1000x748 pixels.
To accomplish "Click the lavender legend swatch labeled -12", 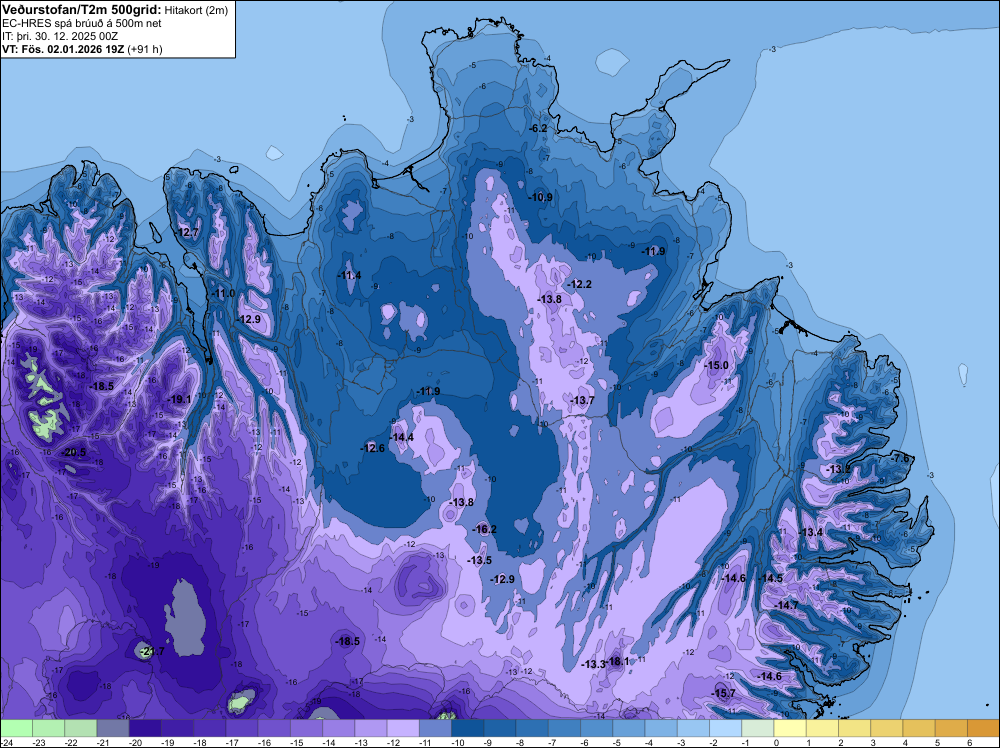I will click(x=403, y=728).
